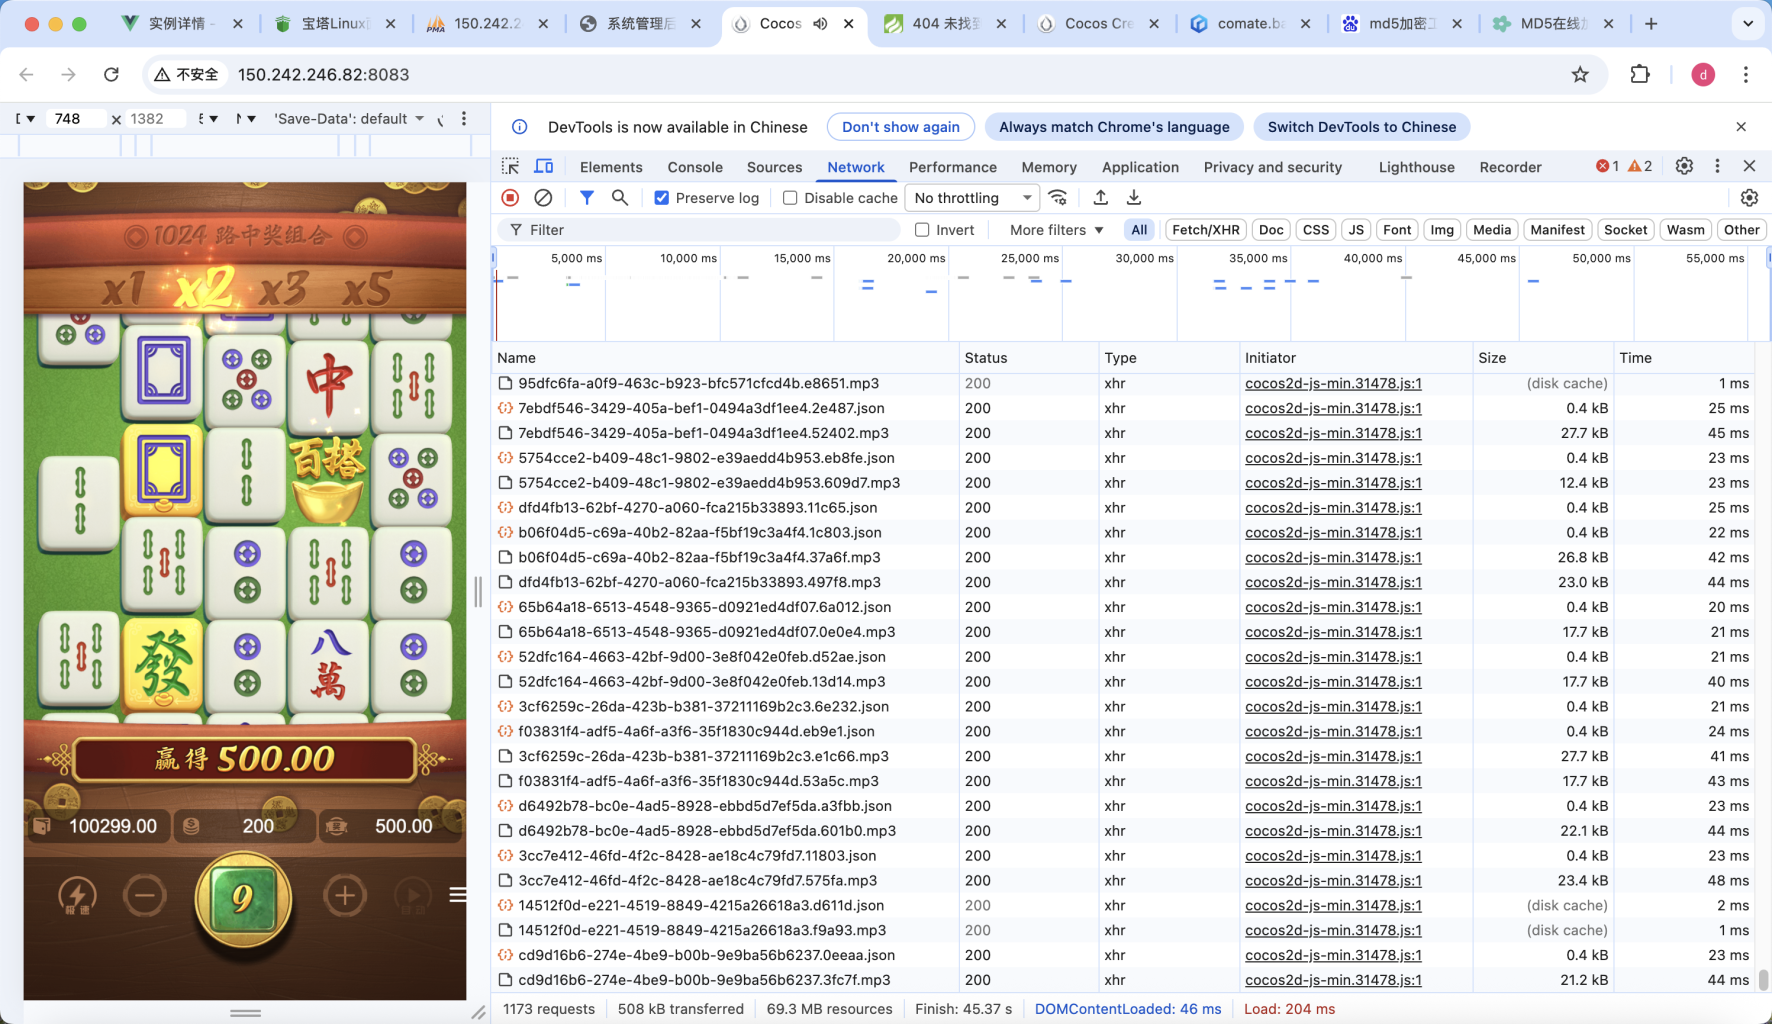The image size is (1772, 1024).
Task: Hide the filter bar via funnel icon
Action: pyautogui.click(x=587, y=197)
